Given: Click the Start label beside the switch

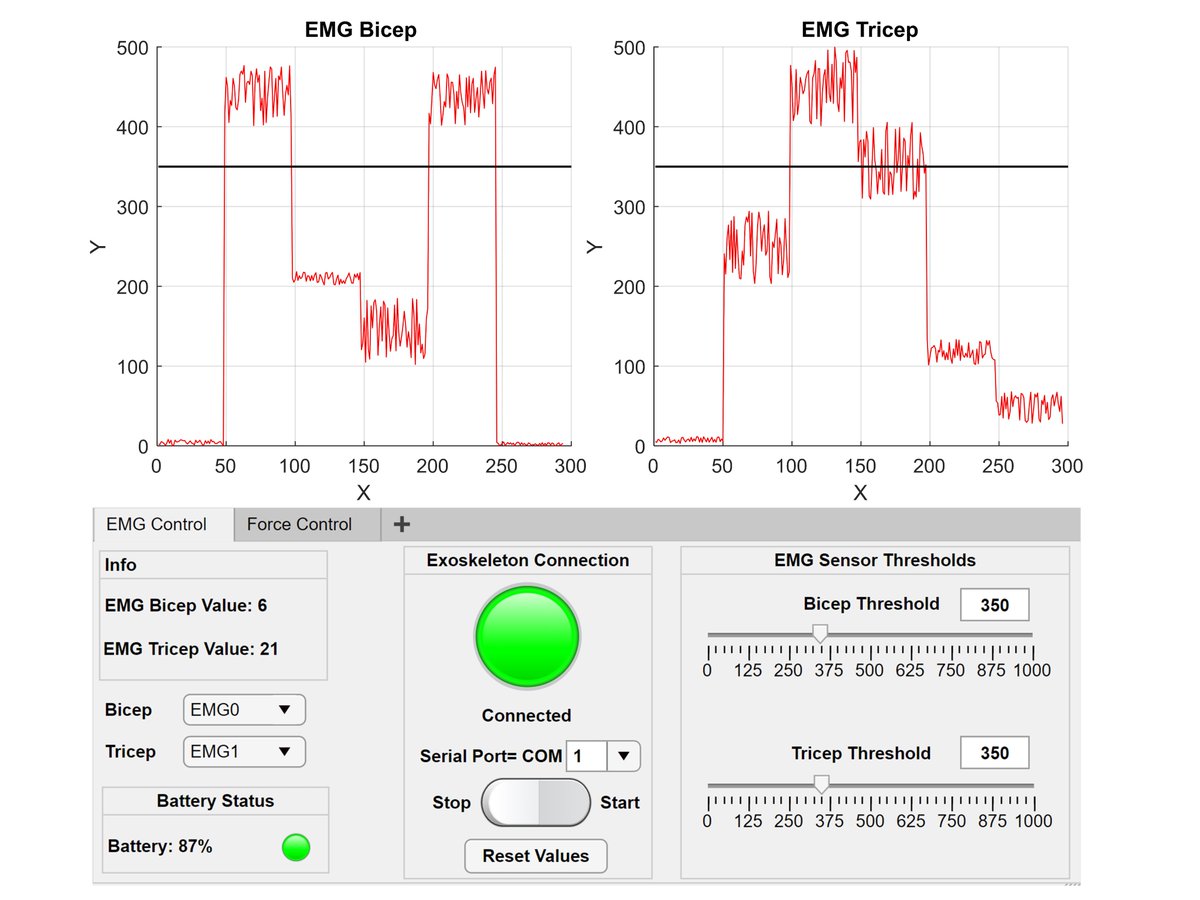Looking at the screenshot, I should click(x=620, y=802).
